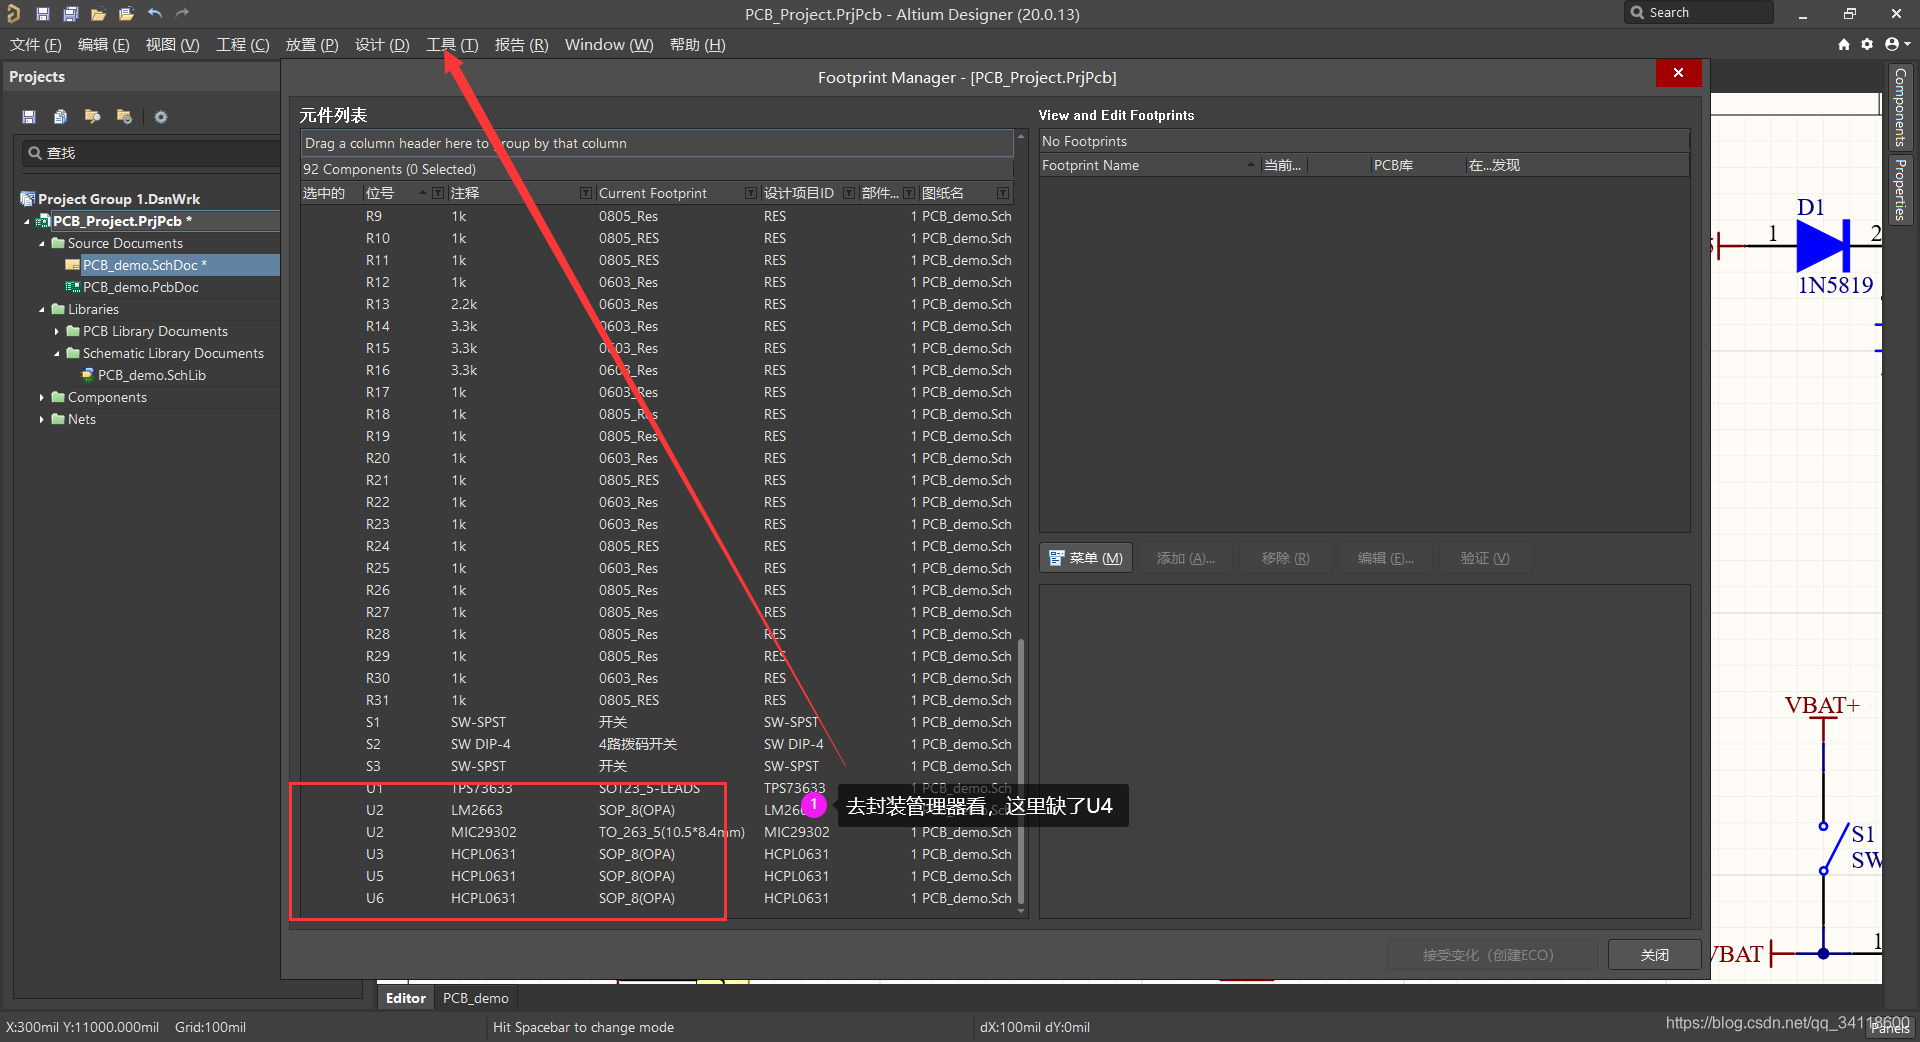Click the 关闭 button
Image resolution: width=1920 pixels, height=1042 pixels.
pyautogui.click(x=1655, y=955)
